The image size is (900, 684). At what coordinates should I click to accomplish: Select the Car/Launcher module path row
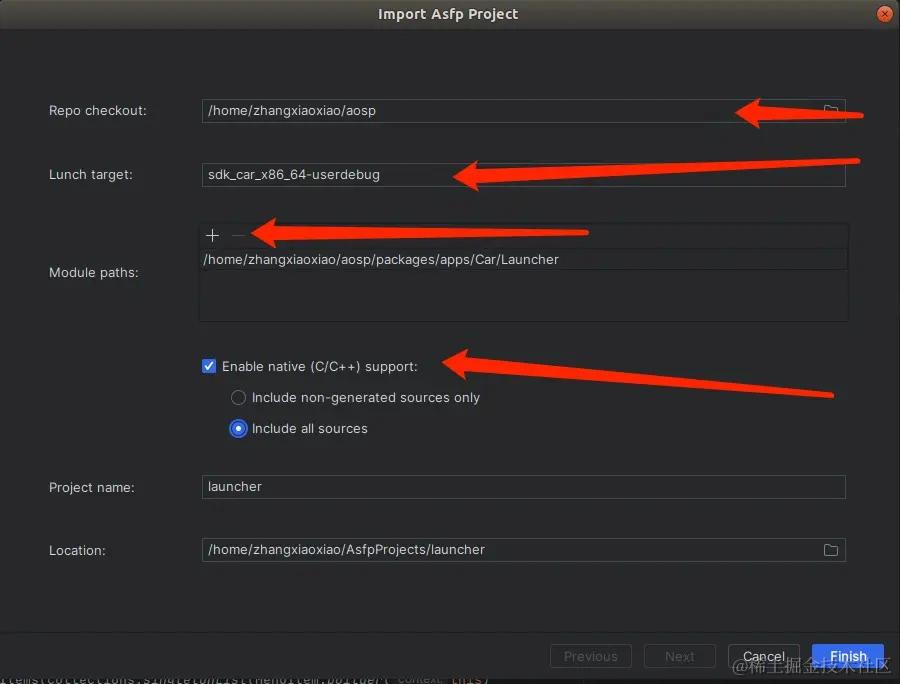pyautogui.click(x=523, y=259)
